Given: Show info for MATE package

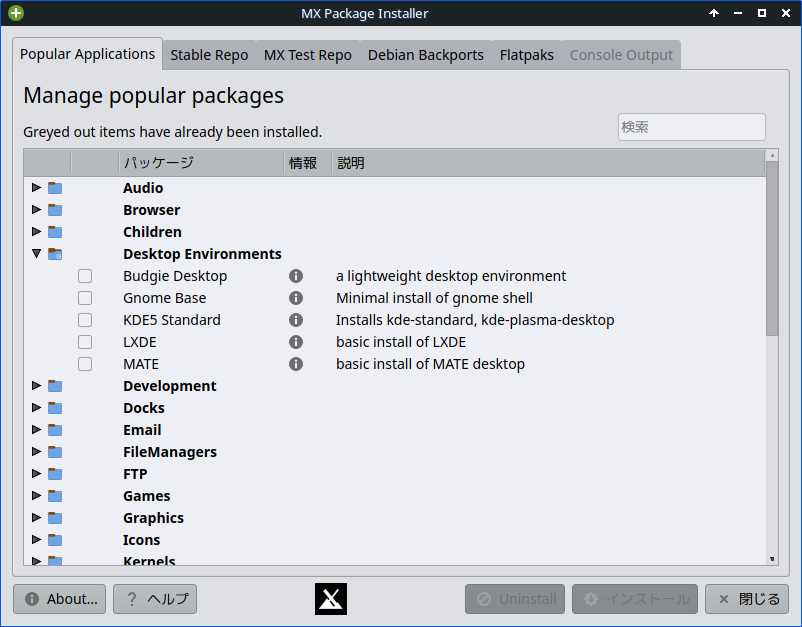Looking at the screenshot, I should point(296,364).
